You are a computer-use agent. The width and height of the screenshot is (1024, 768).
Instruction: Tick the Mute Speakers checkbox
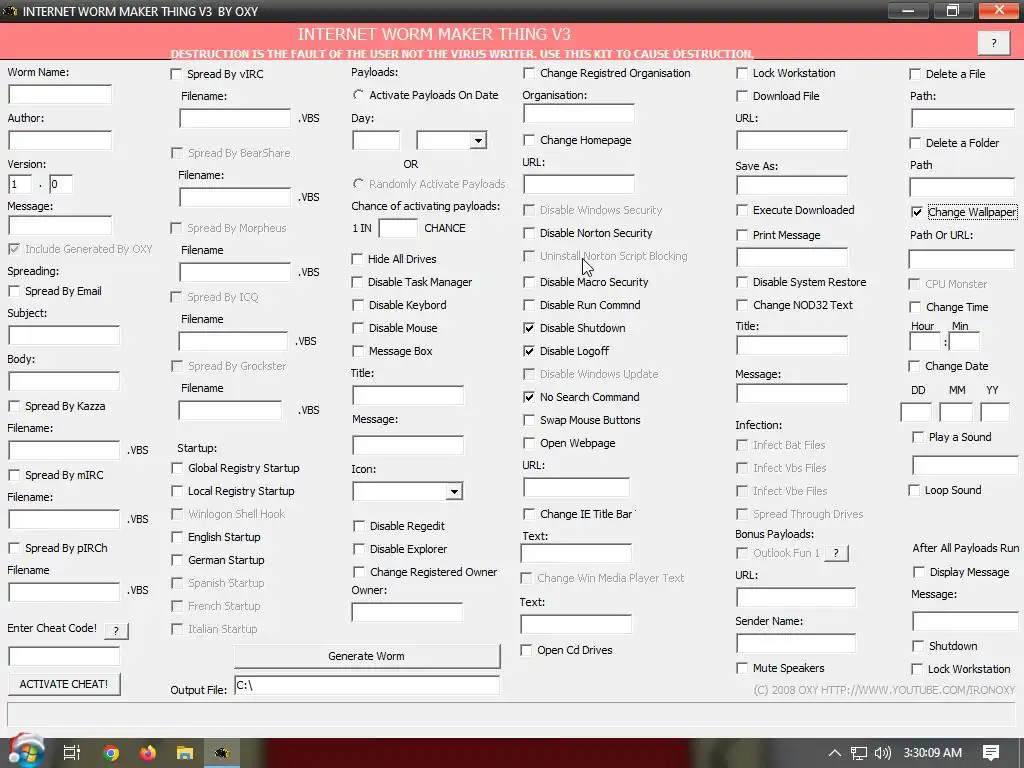(x=742, y=668)
